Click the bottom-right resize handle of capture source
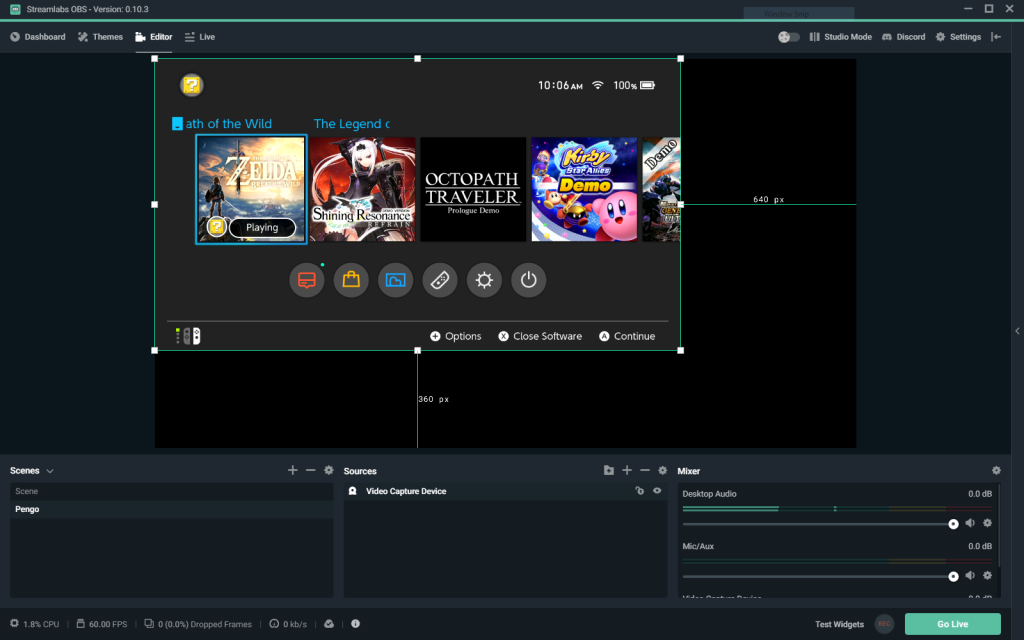The height and width of the screenshot is (640, 1024). click(680, 351)
